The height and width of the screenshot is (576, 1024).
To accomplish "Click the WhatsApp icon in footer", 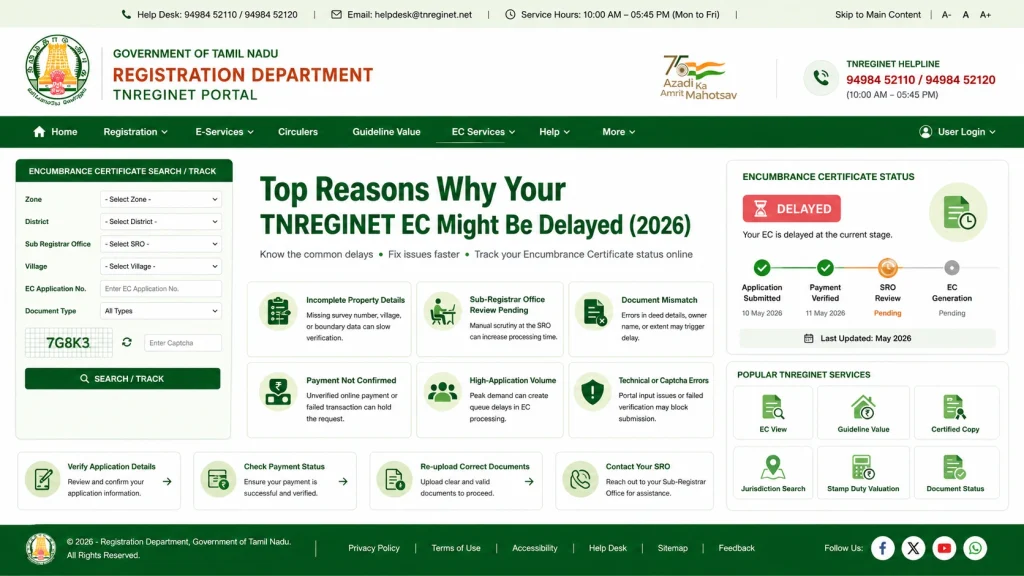I will click(x=975, y=548).
